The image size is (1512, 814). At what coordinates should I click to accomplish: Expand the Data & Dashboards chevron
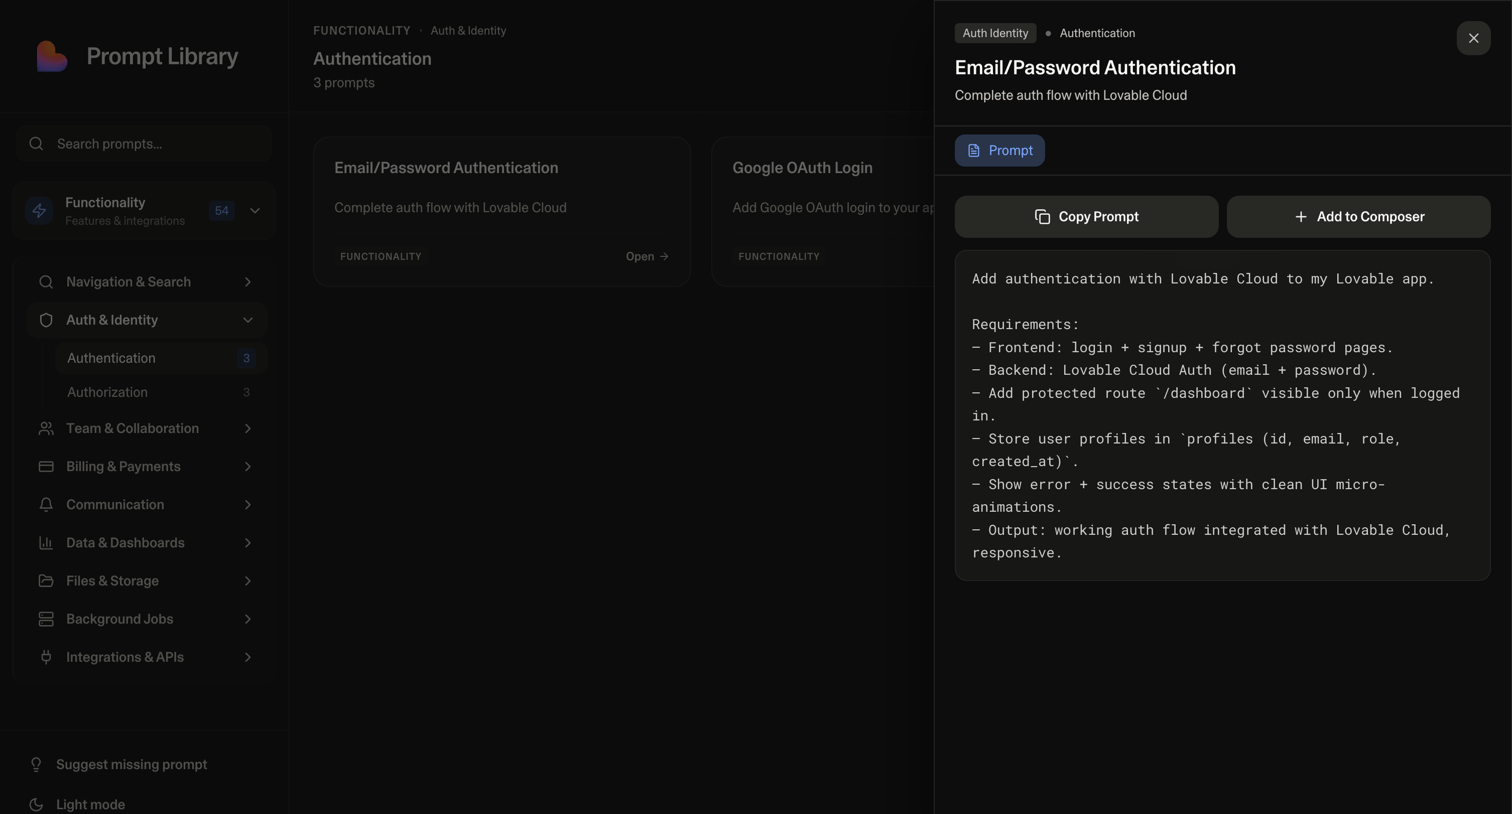(248, 543)
